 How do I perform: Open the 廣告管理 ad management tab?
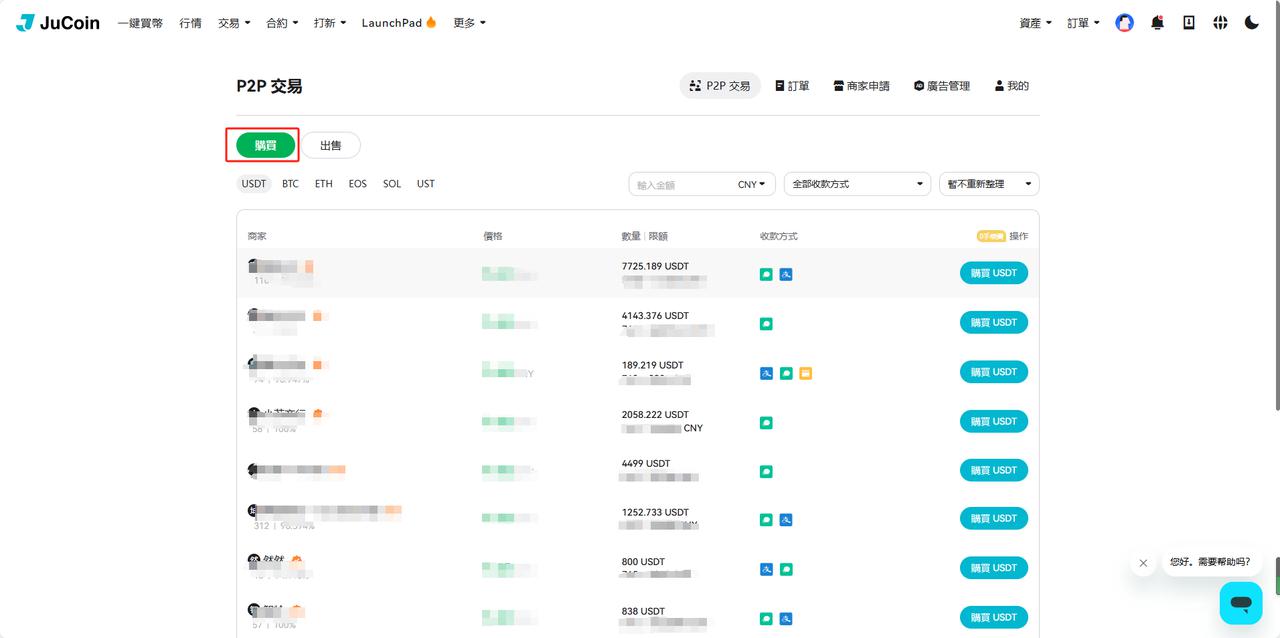coord(942,86)
